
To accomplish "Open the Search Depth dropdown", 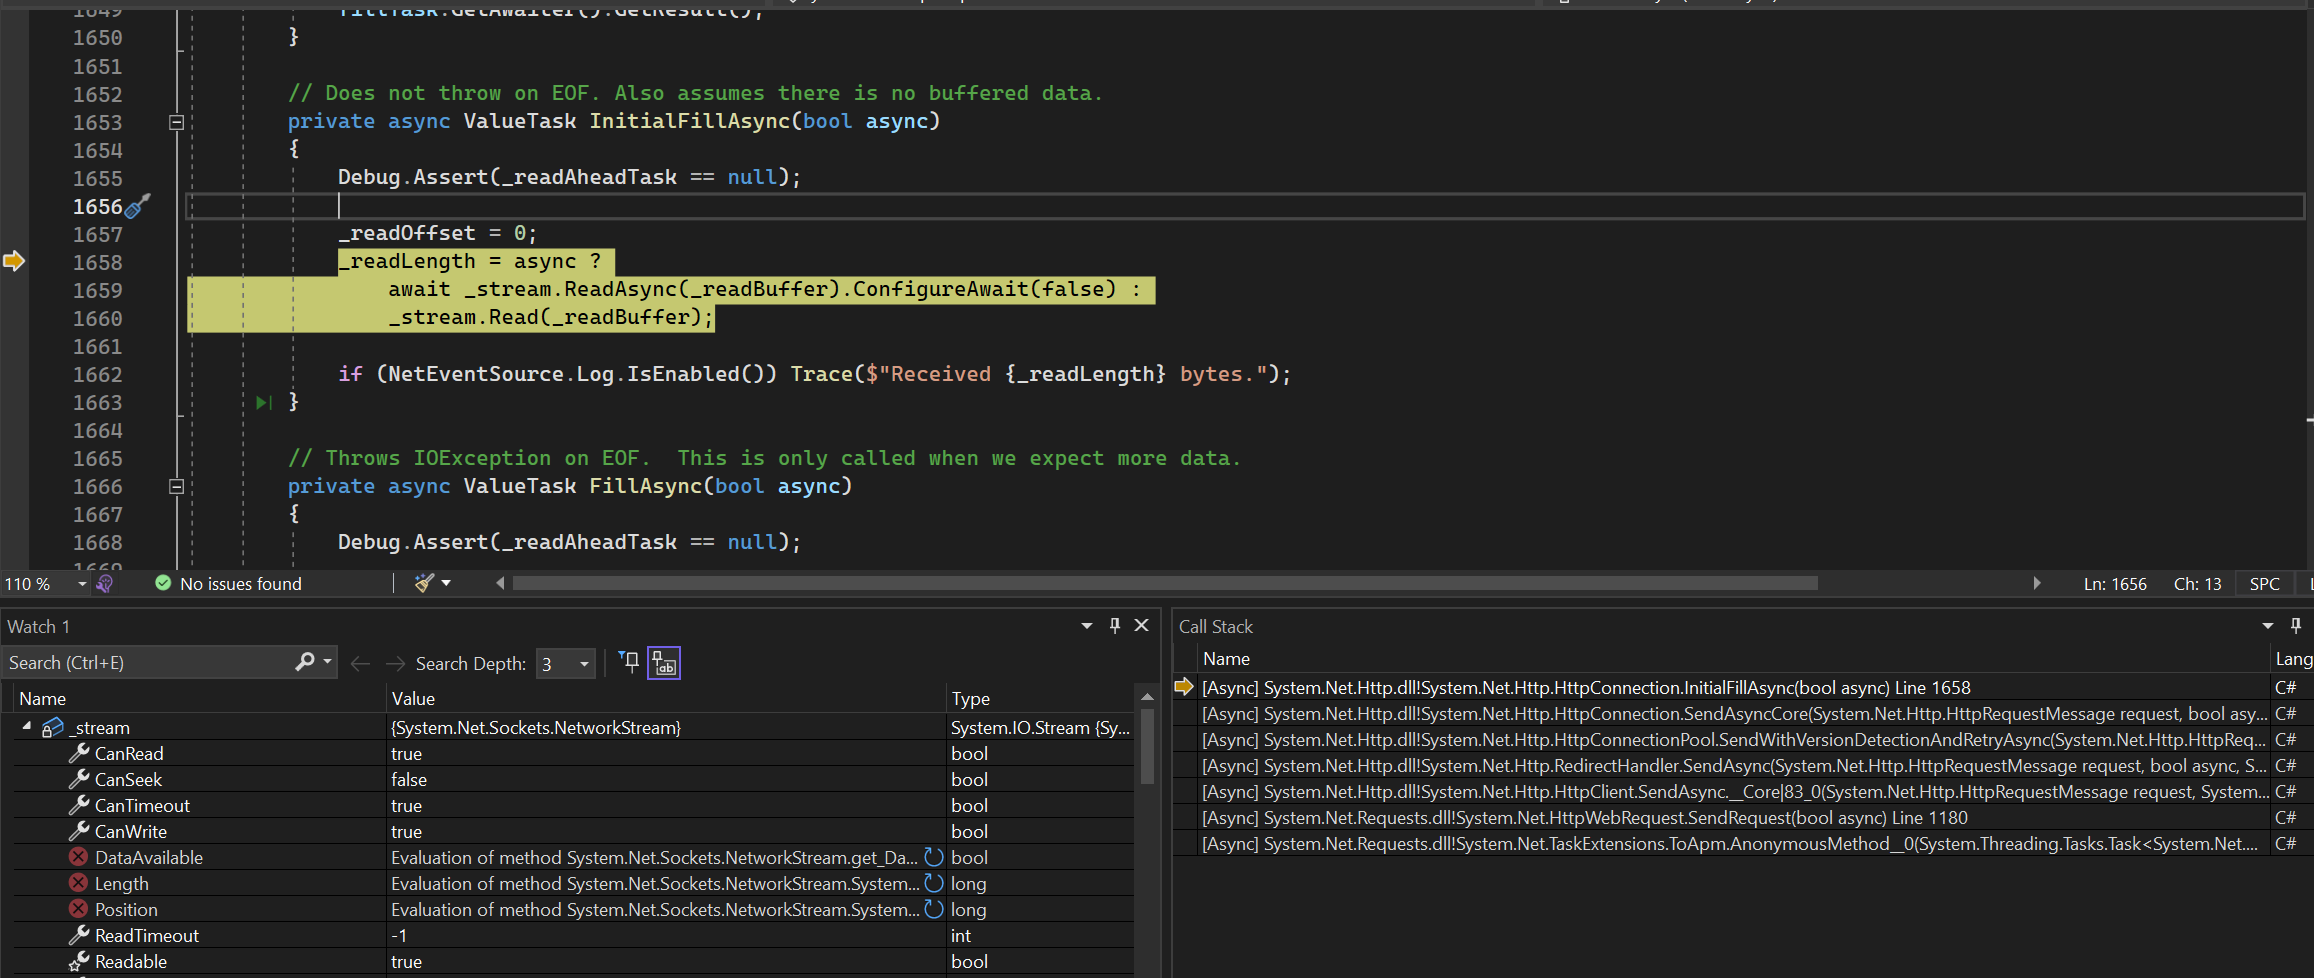I will [584, 663].
